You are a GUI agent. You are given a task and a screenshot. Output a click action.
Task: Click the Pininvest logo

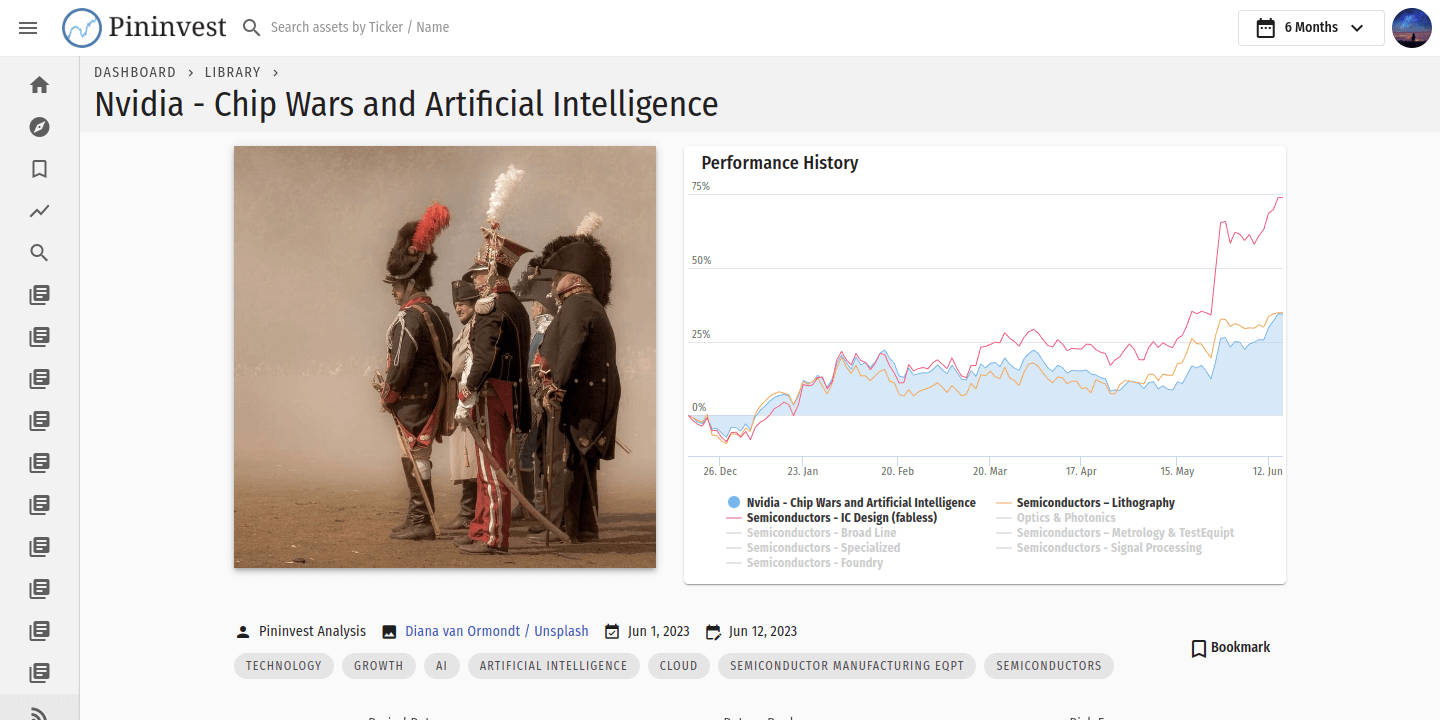pyautogui.click(x=145, y=28)
